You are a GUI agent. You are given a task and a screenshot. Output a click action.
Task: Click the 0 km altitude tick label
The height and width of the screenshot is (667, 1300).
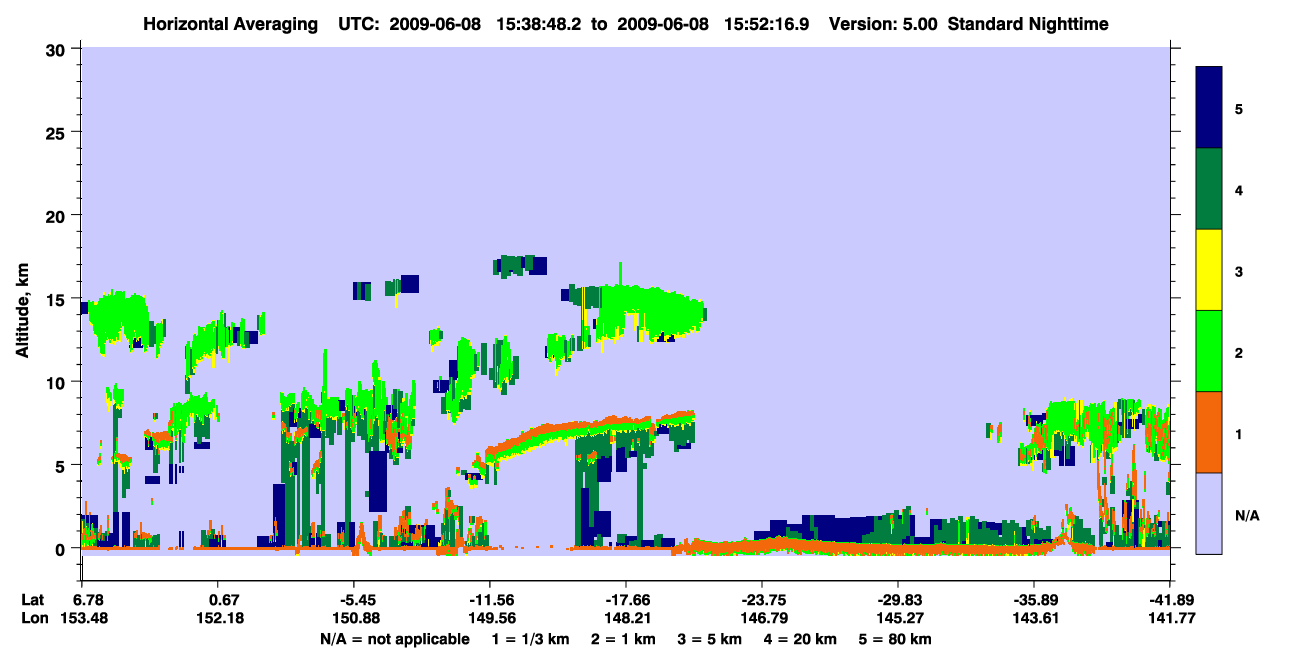click(62, 548)
